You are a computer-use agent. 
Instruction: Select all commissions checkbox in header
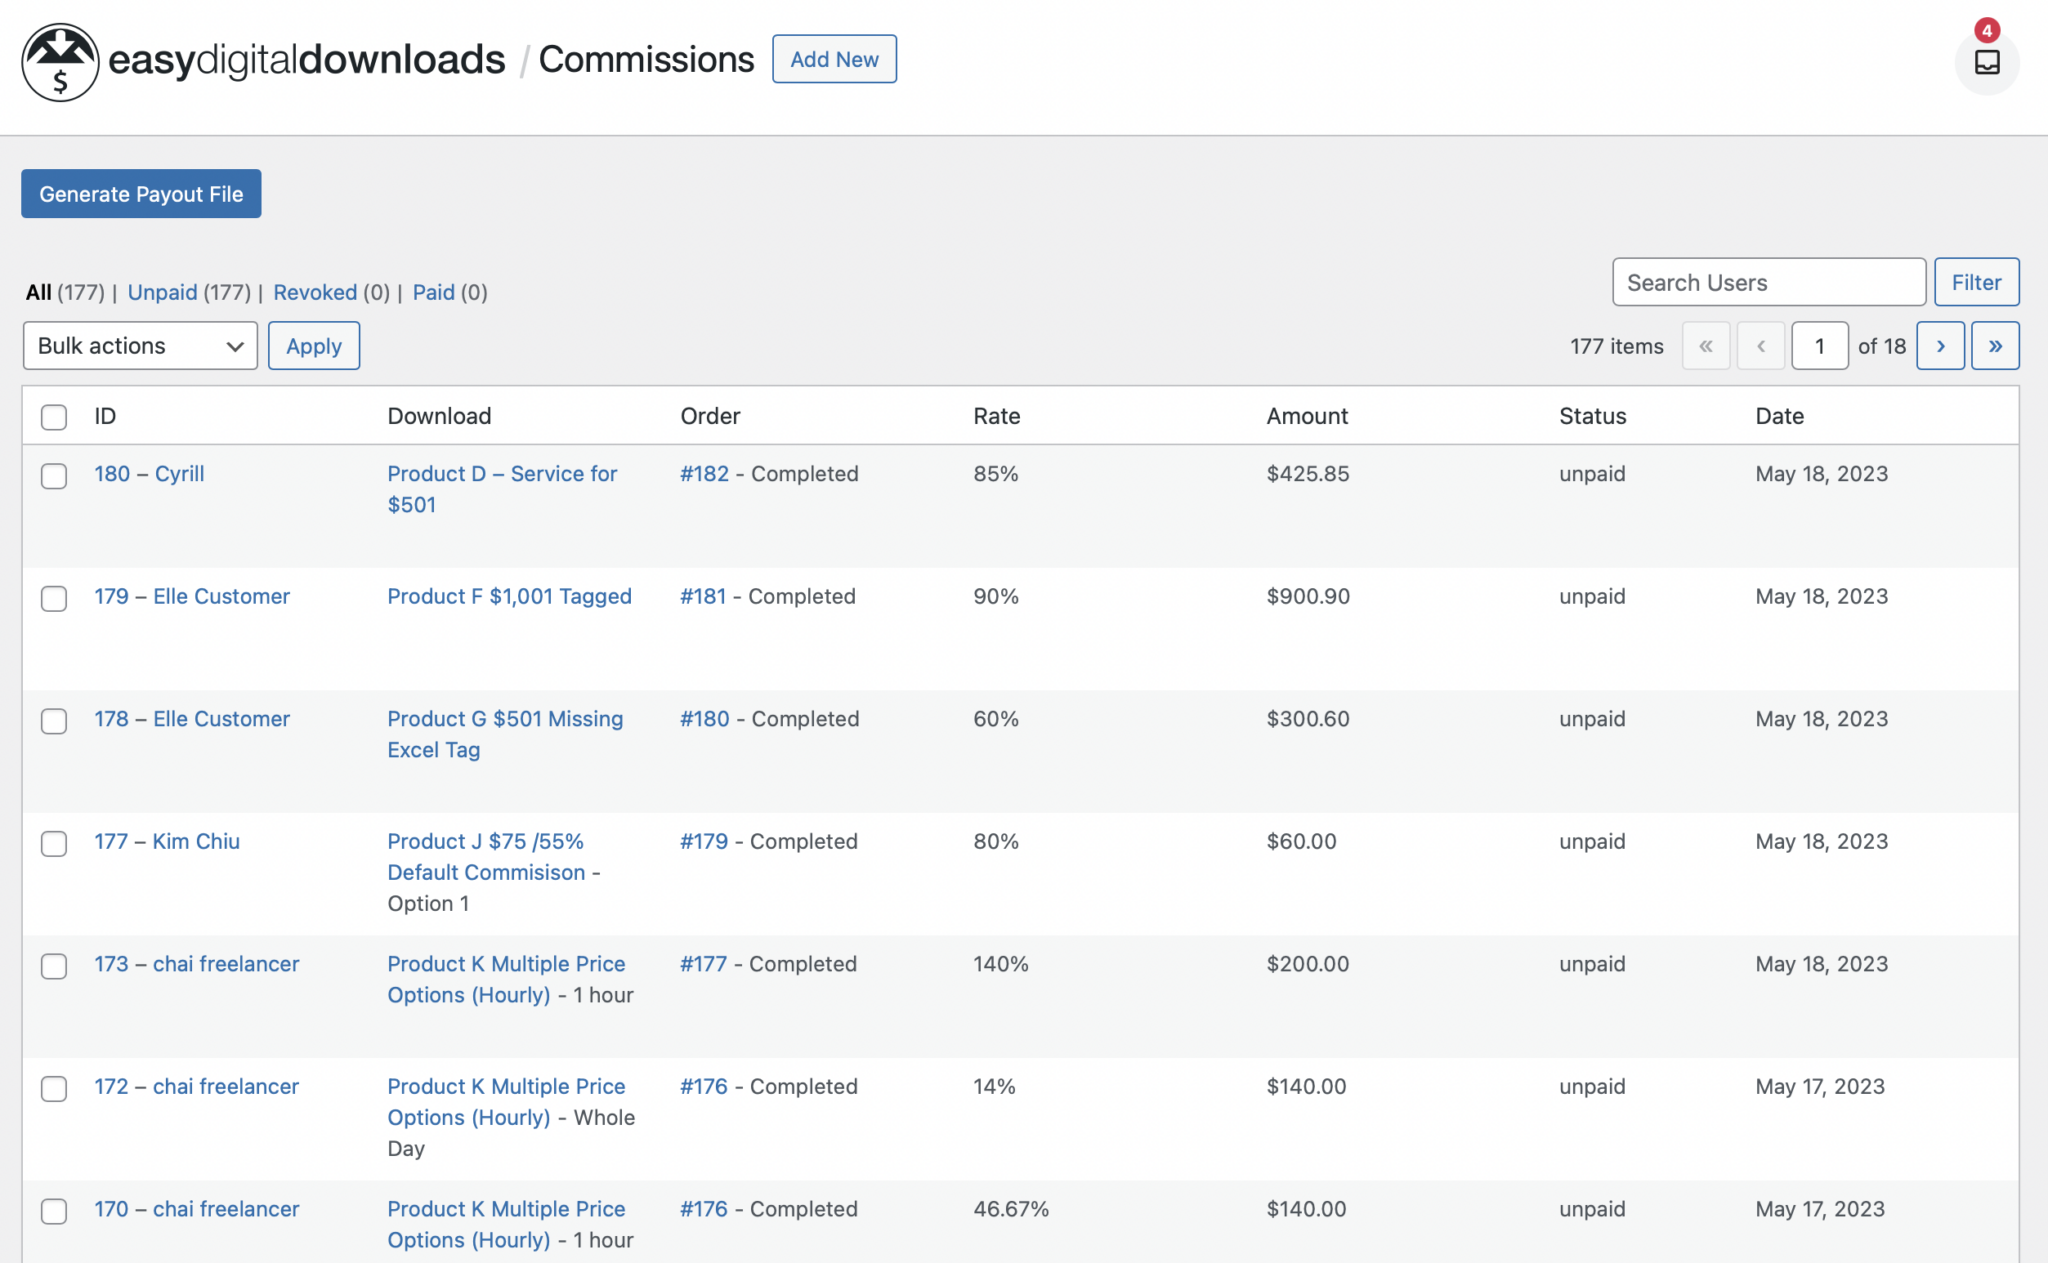[x=54, y=417]
